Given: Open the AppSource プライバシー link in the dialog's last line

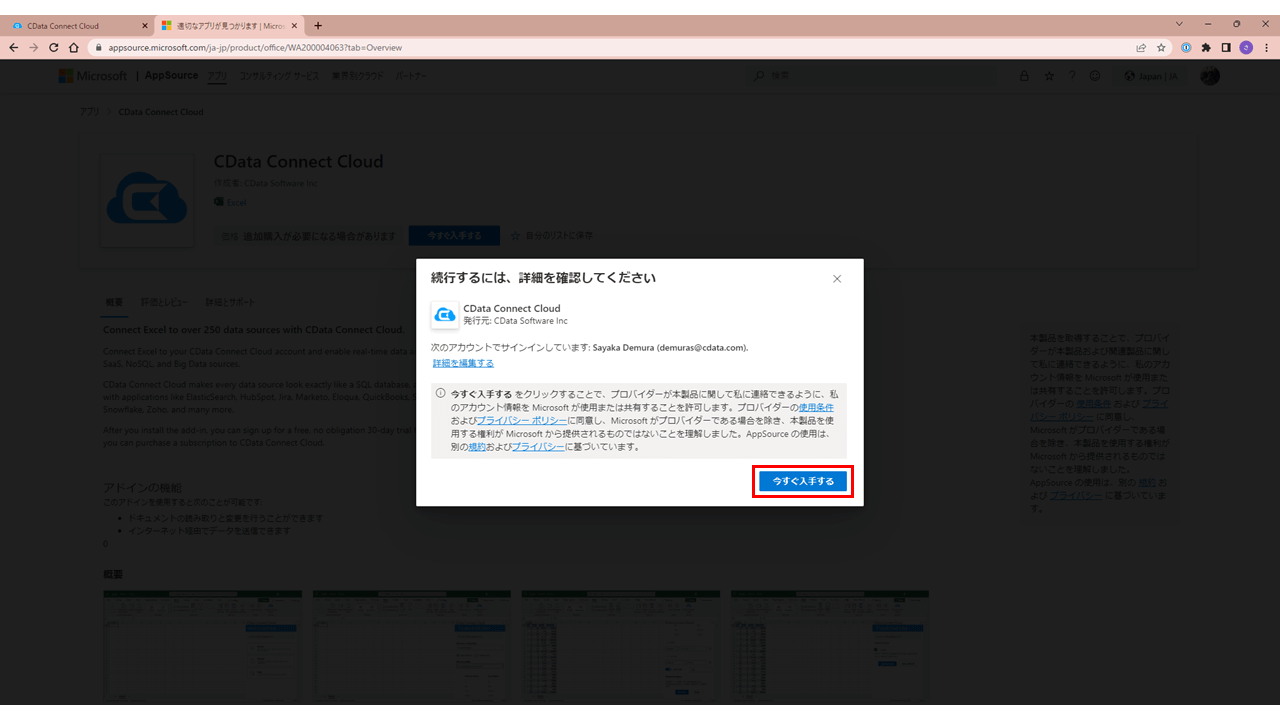Looking at the screenshot, I should (x=538, y=447).
